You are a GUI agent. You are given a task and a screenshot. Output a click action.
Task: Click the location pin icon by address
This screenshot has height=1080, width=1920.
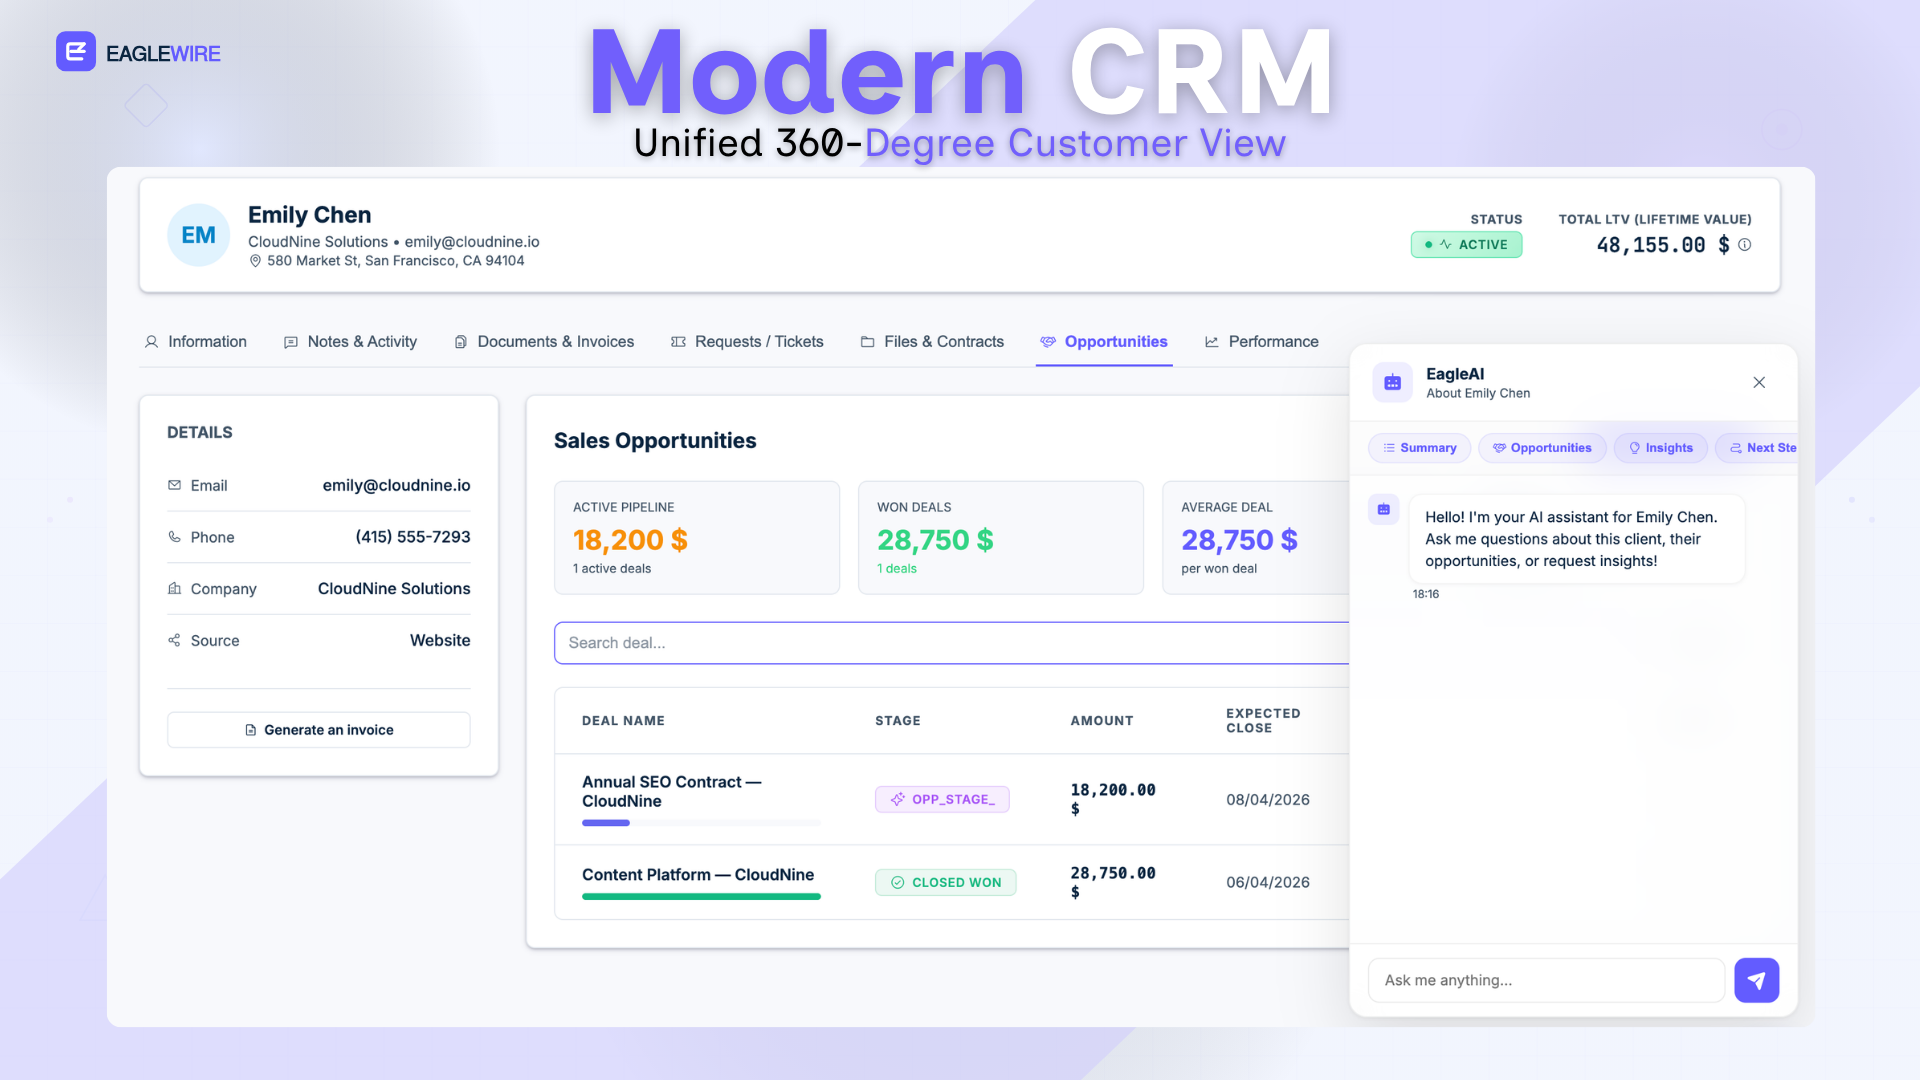coord(255,261)
